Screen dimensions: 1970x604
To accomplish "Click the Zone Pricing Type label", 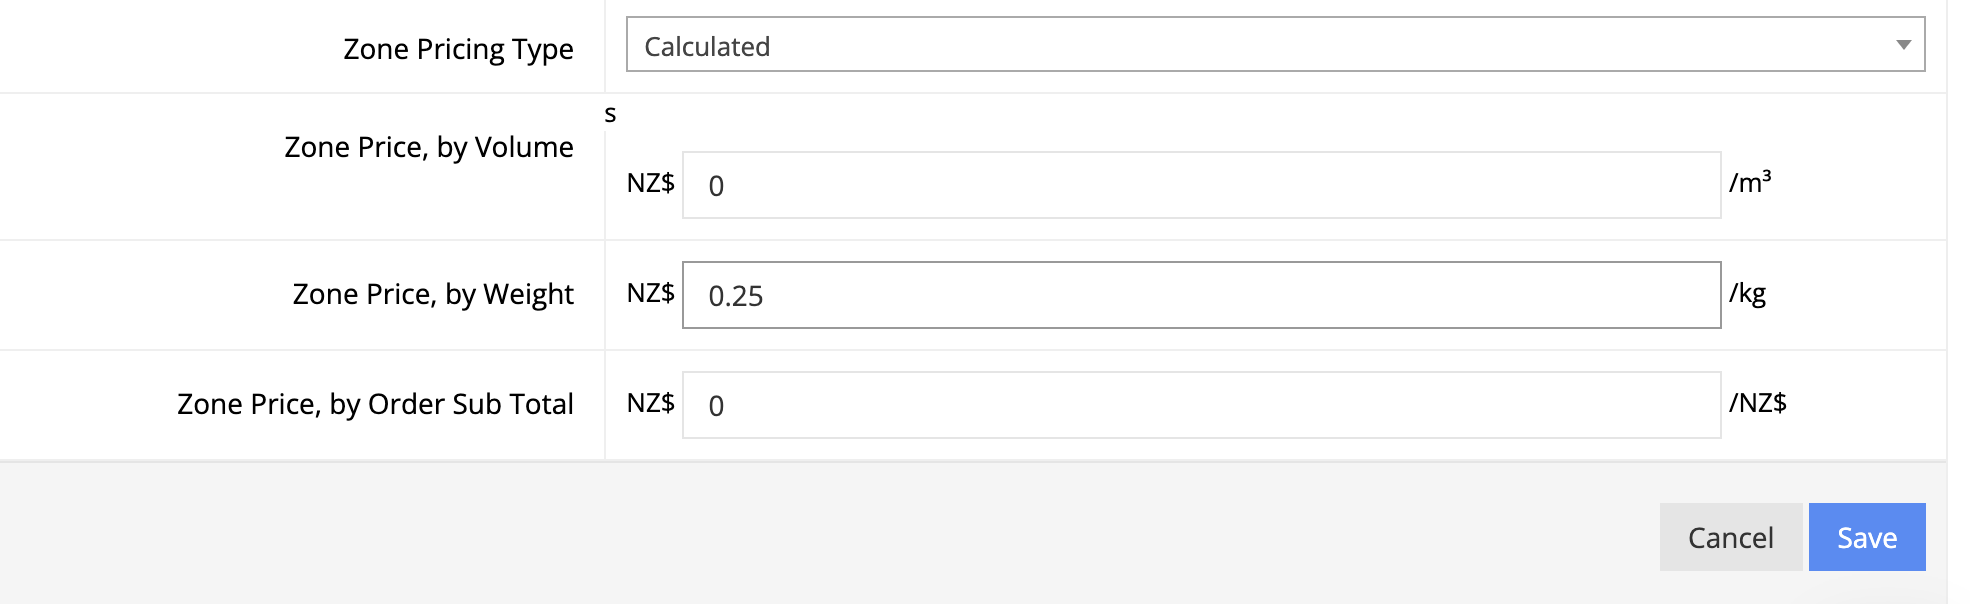I will point(459,48).
